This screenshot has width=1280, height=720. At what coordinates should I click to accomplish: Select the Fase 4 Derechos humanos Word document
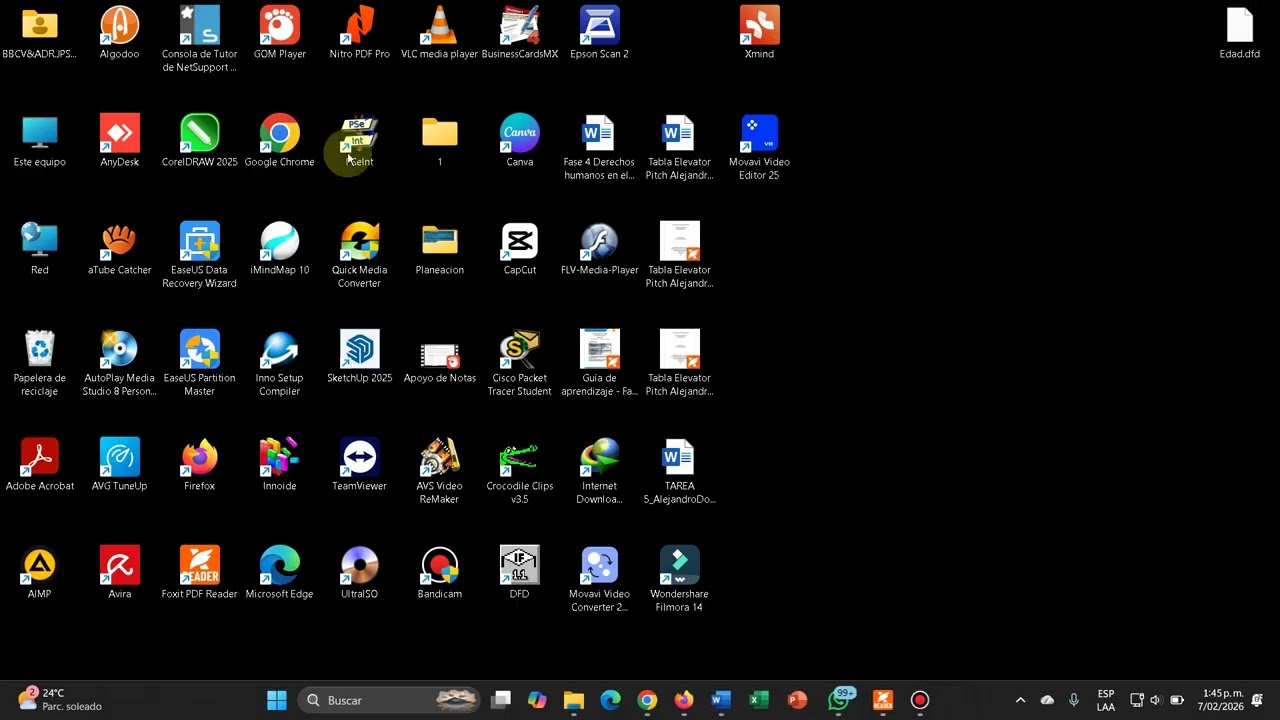[599, 133]
